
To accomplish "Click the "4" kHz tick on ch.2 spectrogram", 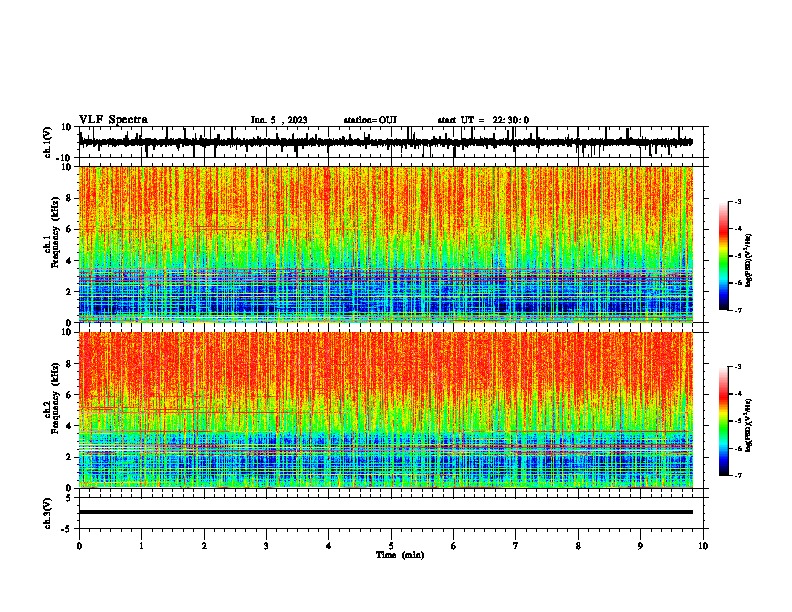I will tap(70, 426).
